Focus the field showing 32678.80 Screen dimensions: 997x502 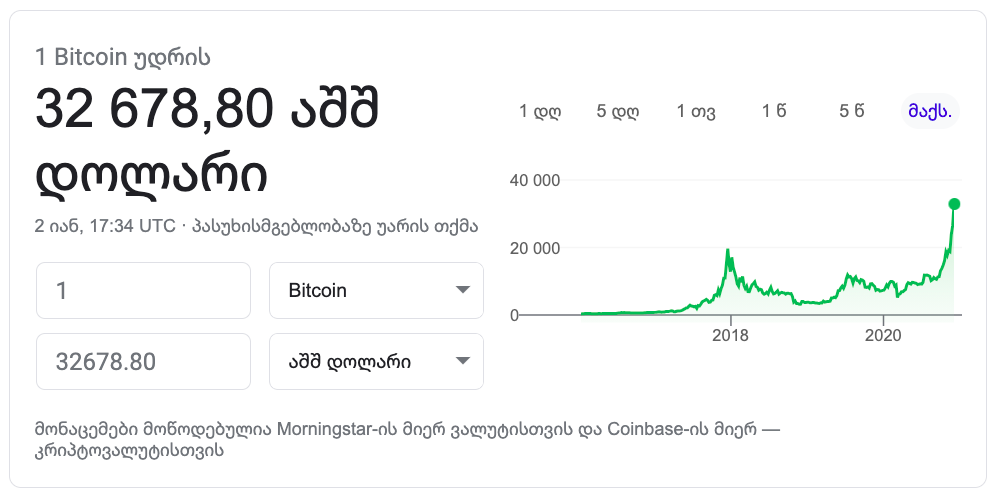coord(143,361)
